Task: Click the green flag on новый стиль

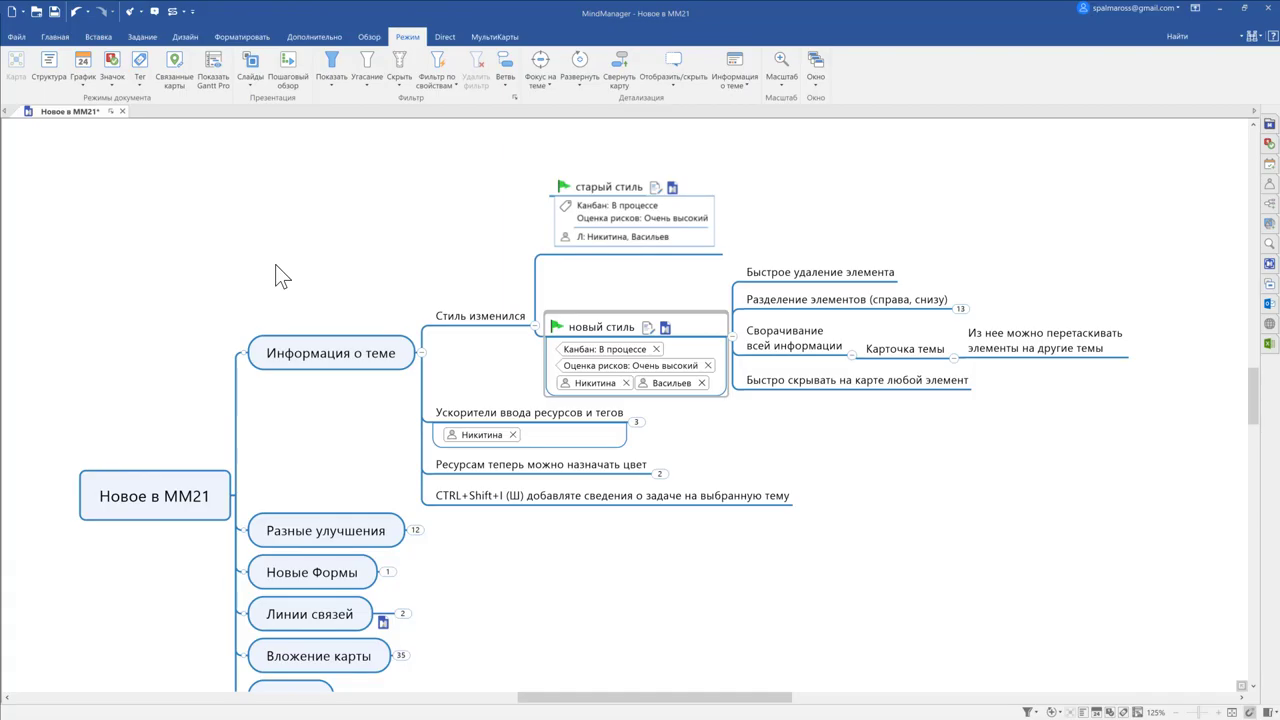Action: click(x=557, y=326)
